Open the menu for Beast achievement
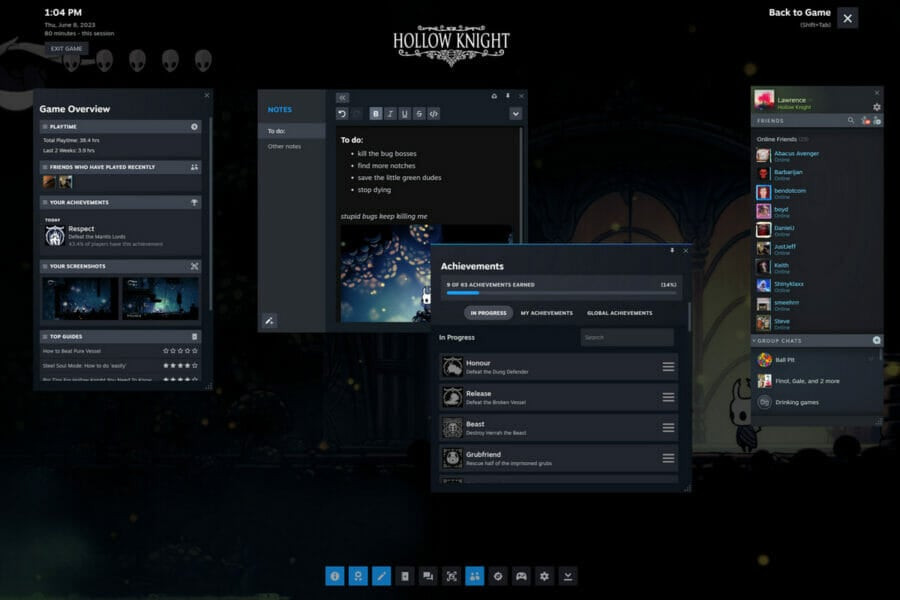Image resolution: width=900 pixels, height=600 pixels. (668, 428)
